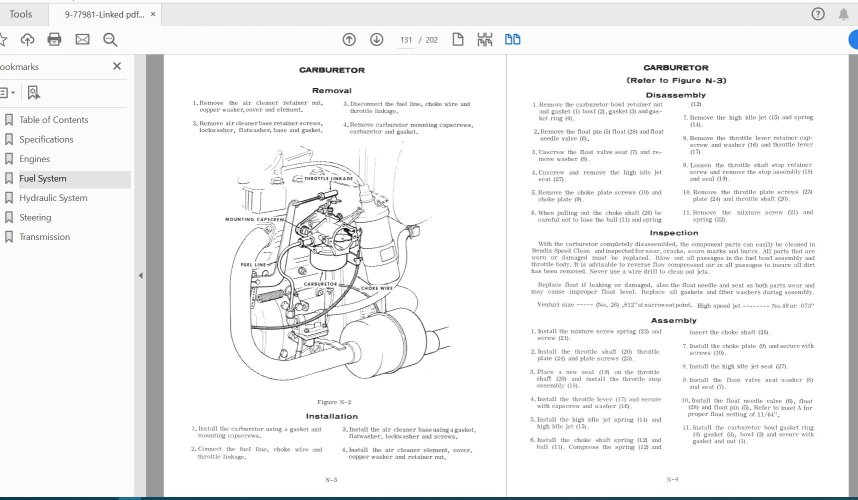Click the find current bookmark icon
The height and width of the screenshot is (500, 858).
click(x=33, y=92)
